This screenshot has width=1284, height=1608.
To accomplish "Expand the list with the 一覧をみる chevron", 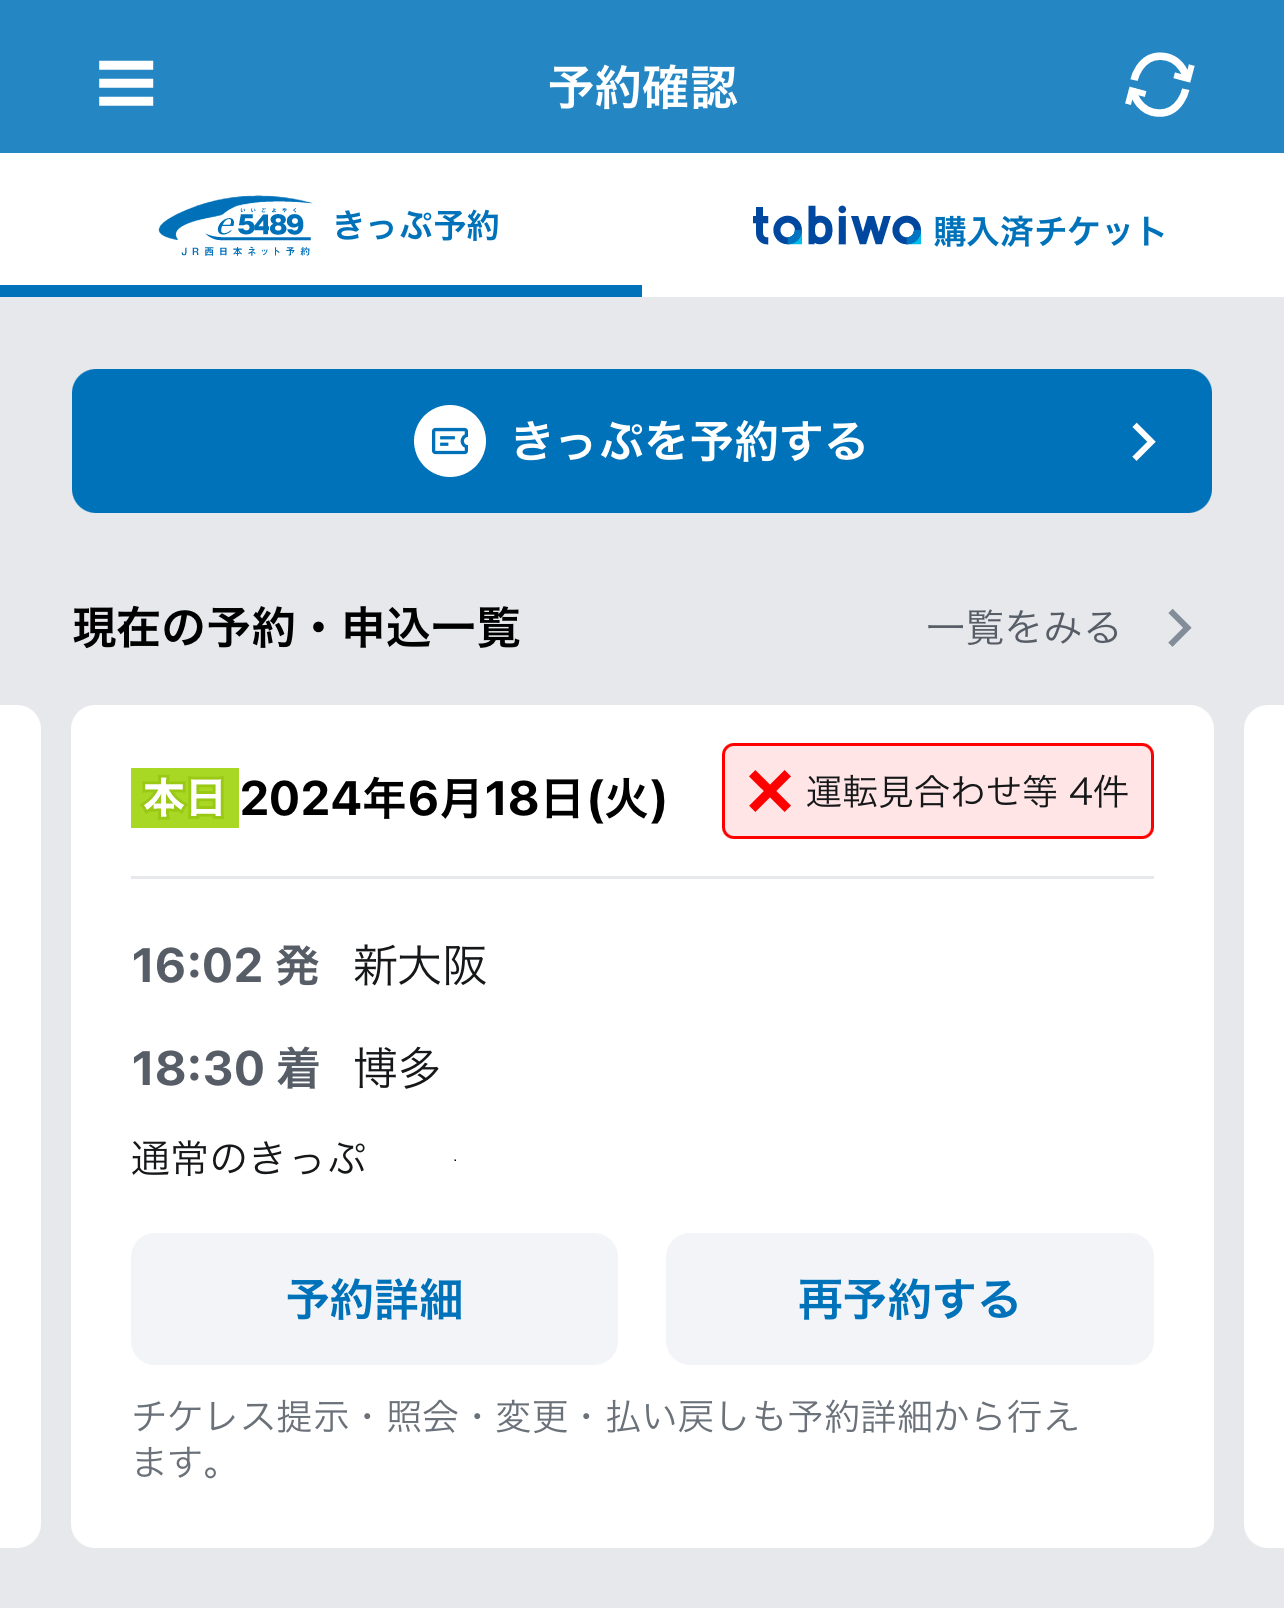I will [x=1180, y=628].
